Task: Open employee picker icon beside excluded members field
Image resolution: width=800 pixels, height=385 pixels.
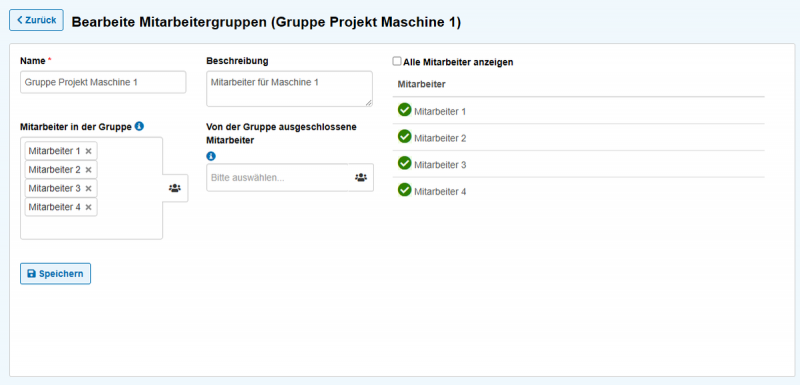Action: tap(361, 177)
